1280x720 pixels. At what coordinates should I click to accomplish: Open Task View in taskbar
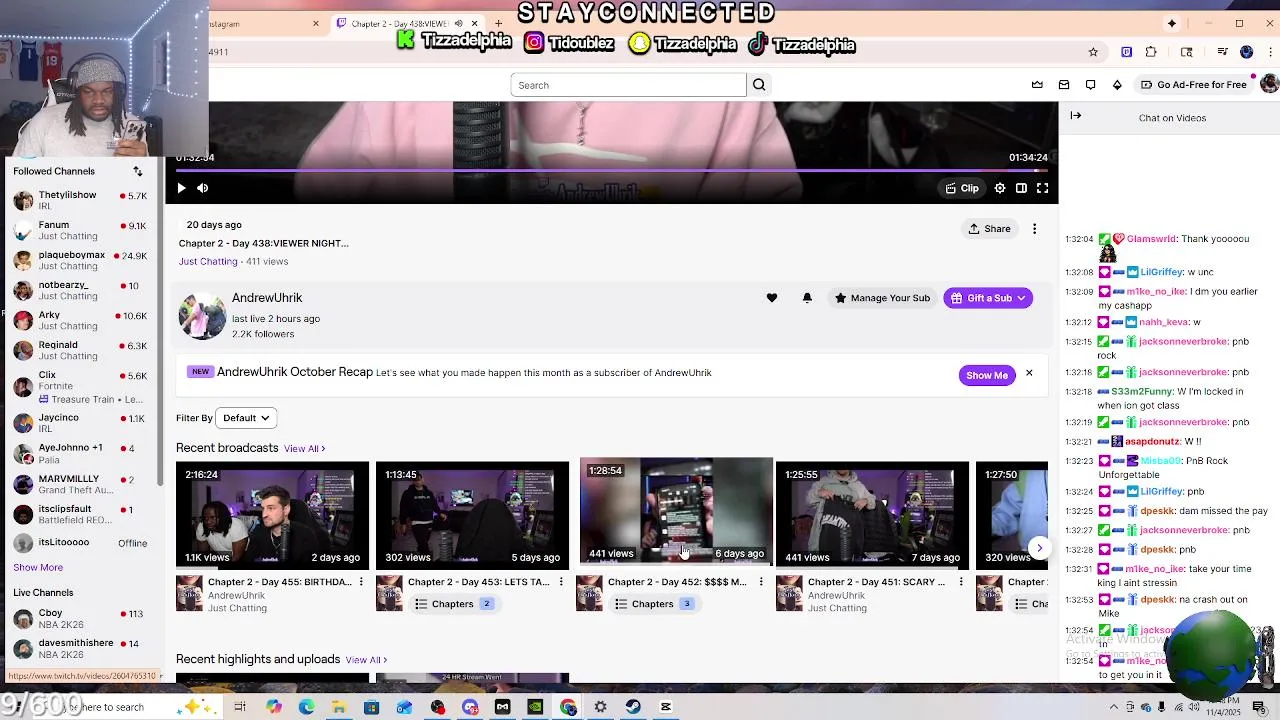click(x=240, y=707)
